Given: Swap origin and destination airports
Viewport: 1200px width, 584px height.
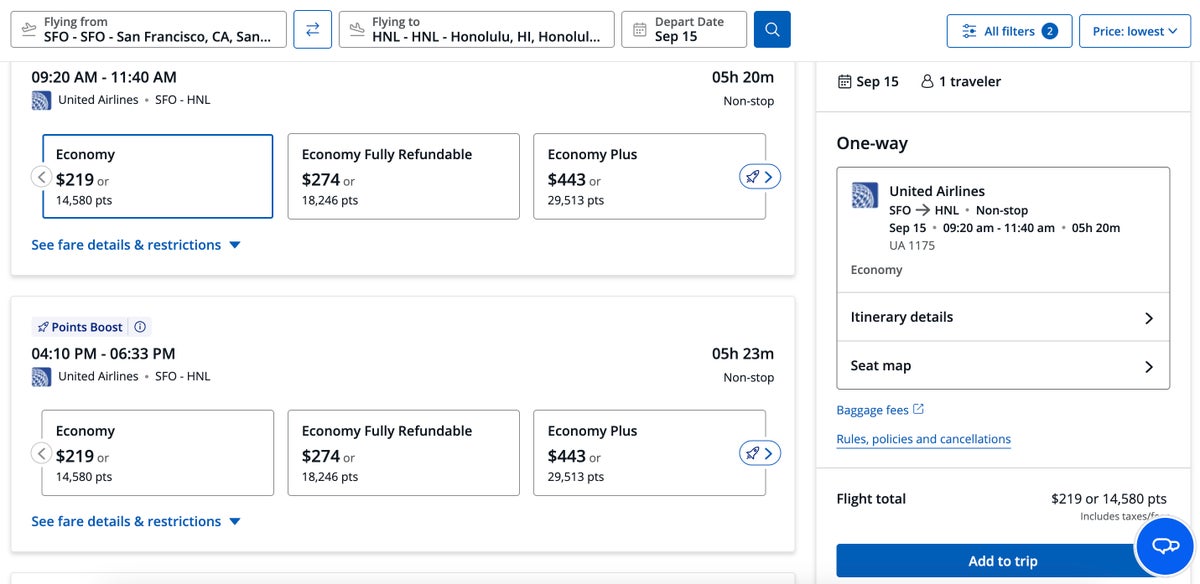Looking at the screenshot, I should coord(312,29).
